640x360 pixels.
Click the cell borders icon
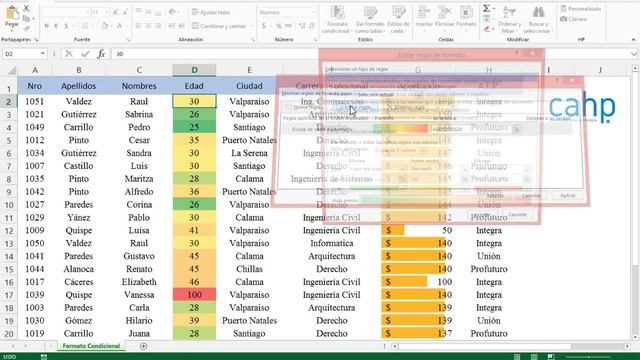tap(85, 26)
